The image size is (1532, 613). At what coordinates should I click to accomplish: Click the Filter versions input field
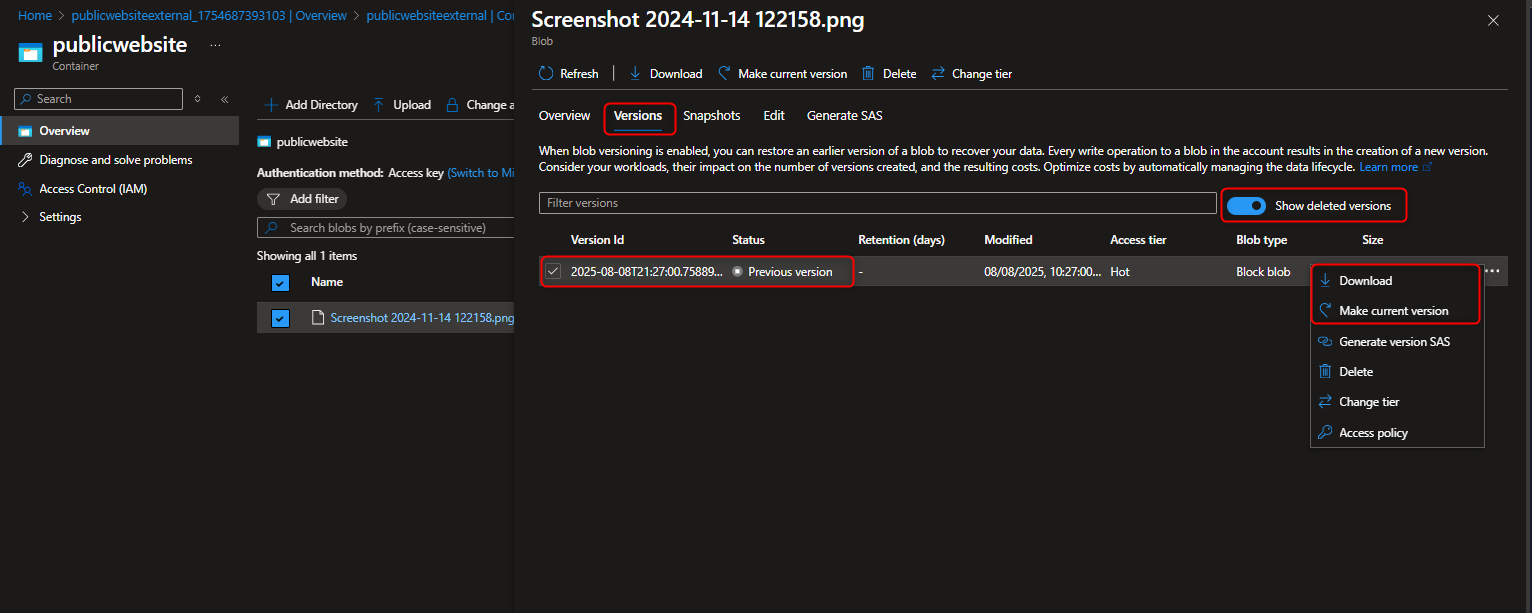tap(877, 203)
